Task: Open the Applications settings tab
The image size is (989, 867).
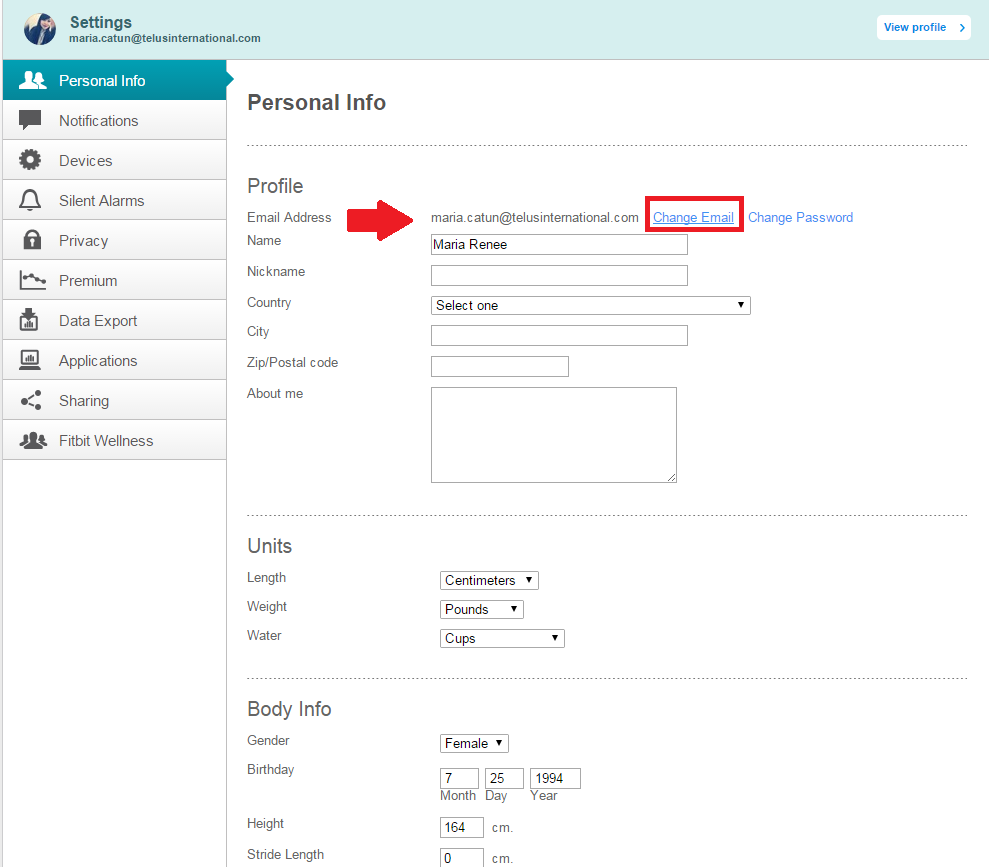Action: [98, 360]
